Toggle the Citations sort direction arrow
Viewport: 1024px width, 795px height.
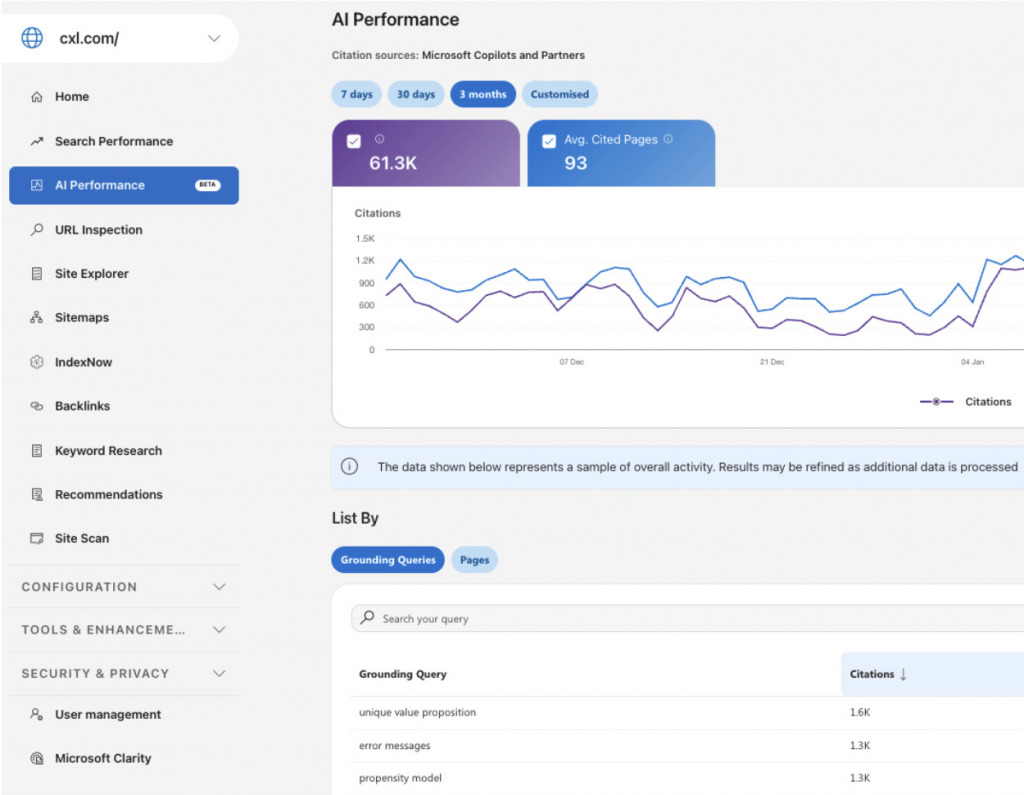coord(902,674)
